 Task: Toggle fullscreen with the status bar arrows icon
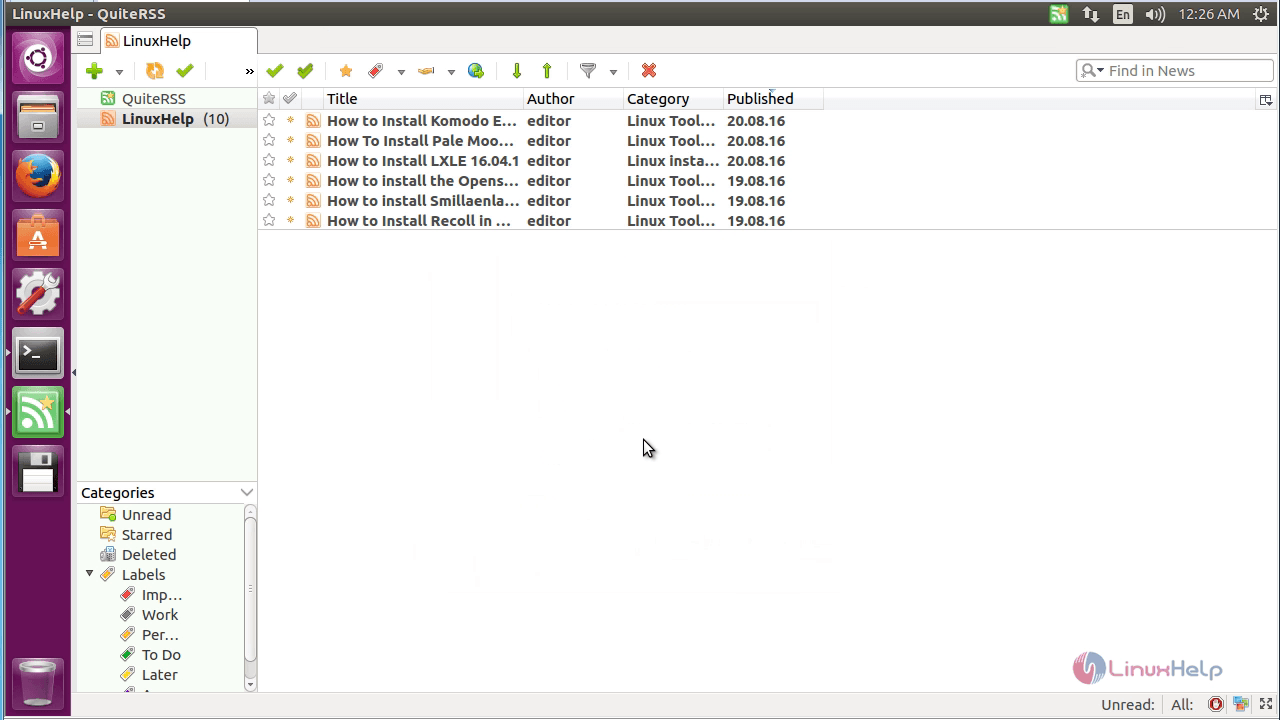click(x=1265, y=704)
